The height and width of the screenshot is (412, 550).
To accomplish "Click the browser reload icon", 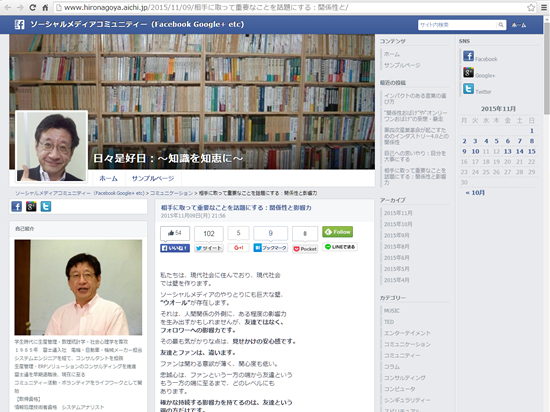I will (32, 7).
